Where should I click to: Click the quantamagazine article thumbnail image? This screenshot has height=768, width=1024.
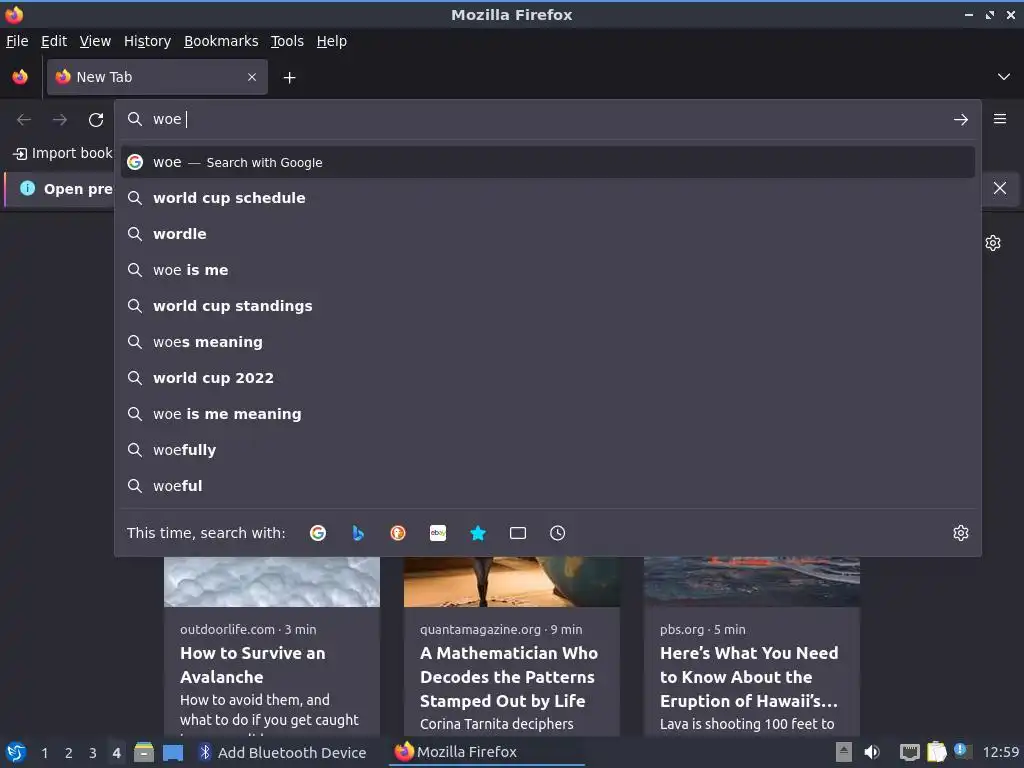point(512,582)
